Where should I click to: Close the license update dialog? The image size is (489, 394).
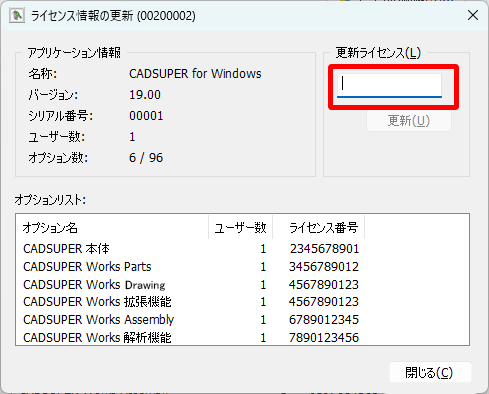click(473, 15)
